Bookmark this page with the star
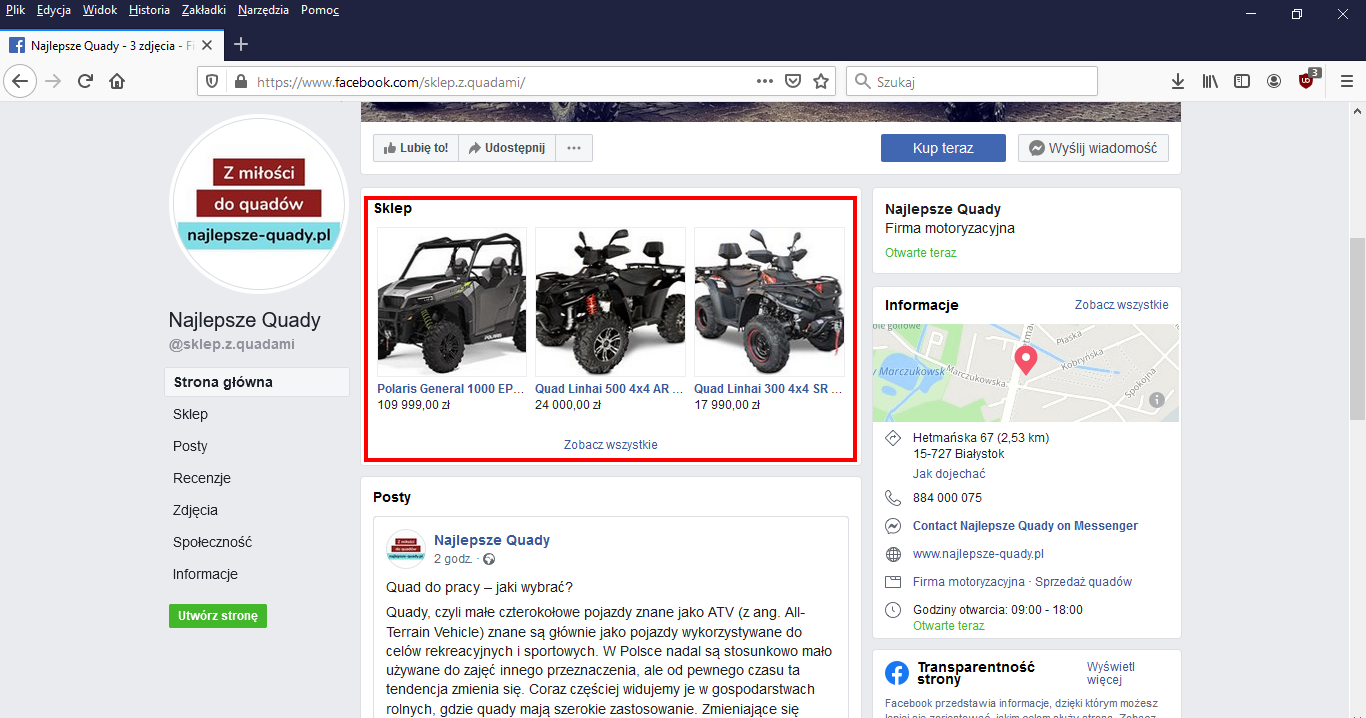 (x=821, y=81)
